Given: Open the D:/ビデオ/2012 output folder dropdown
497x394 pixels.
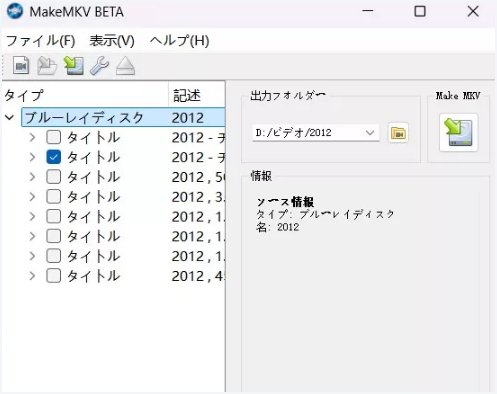Looking at the screenshot, I should (x=369, y=133).
